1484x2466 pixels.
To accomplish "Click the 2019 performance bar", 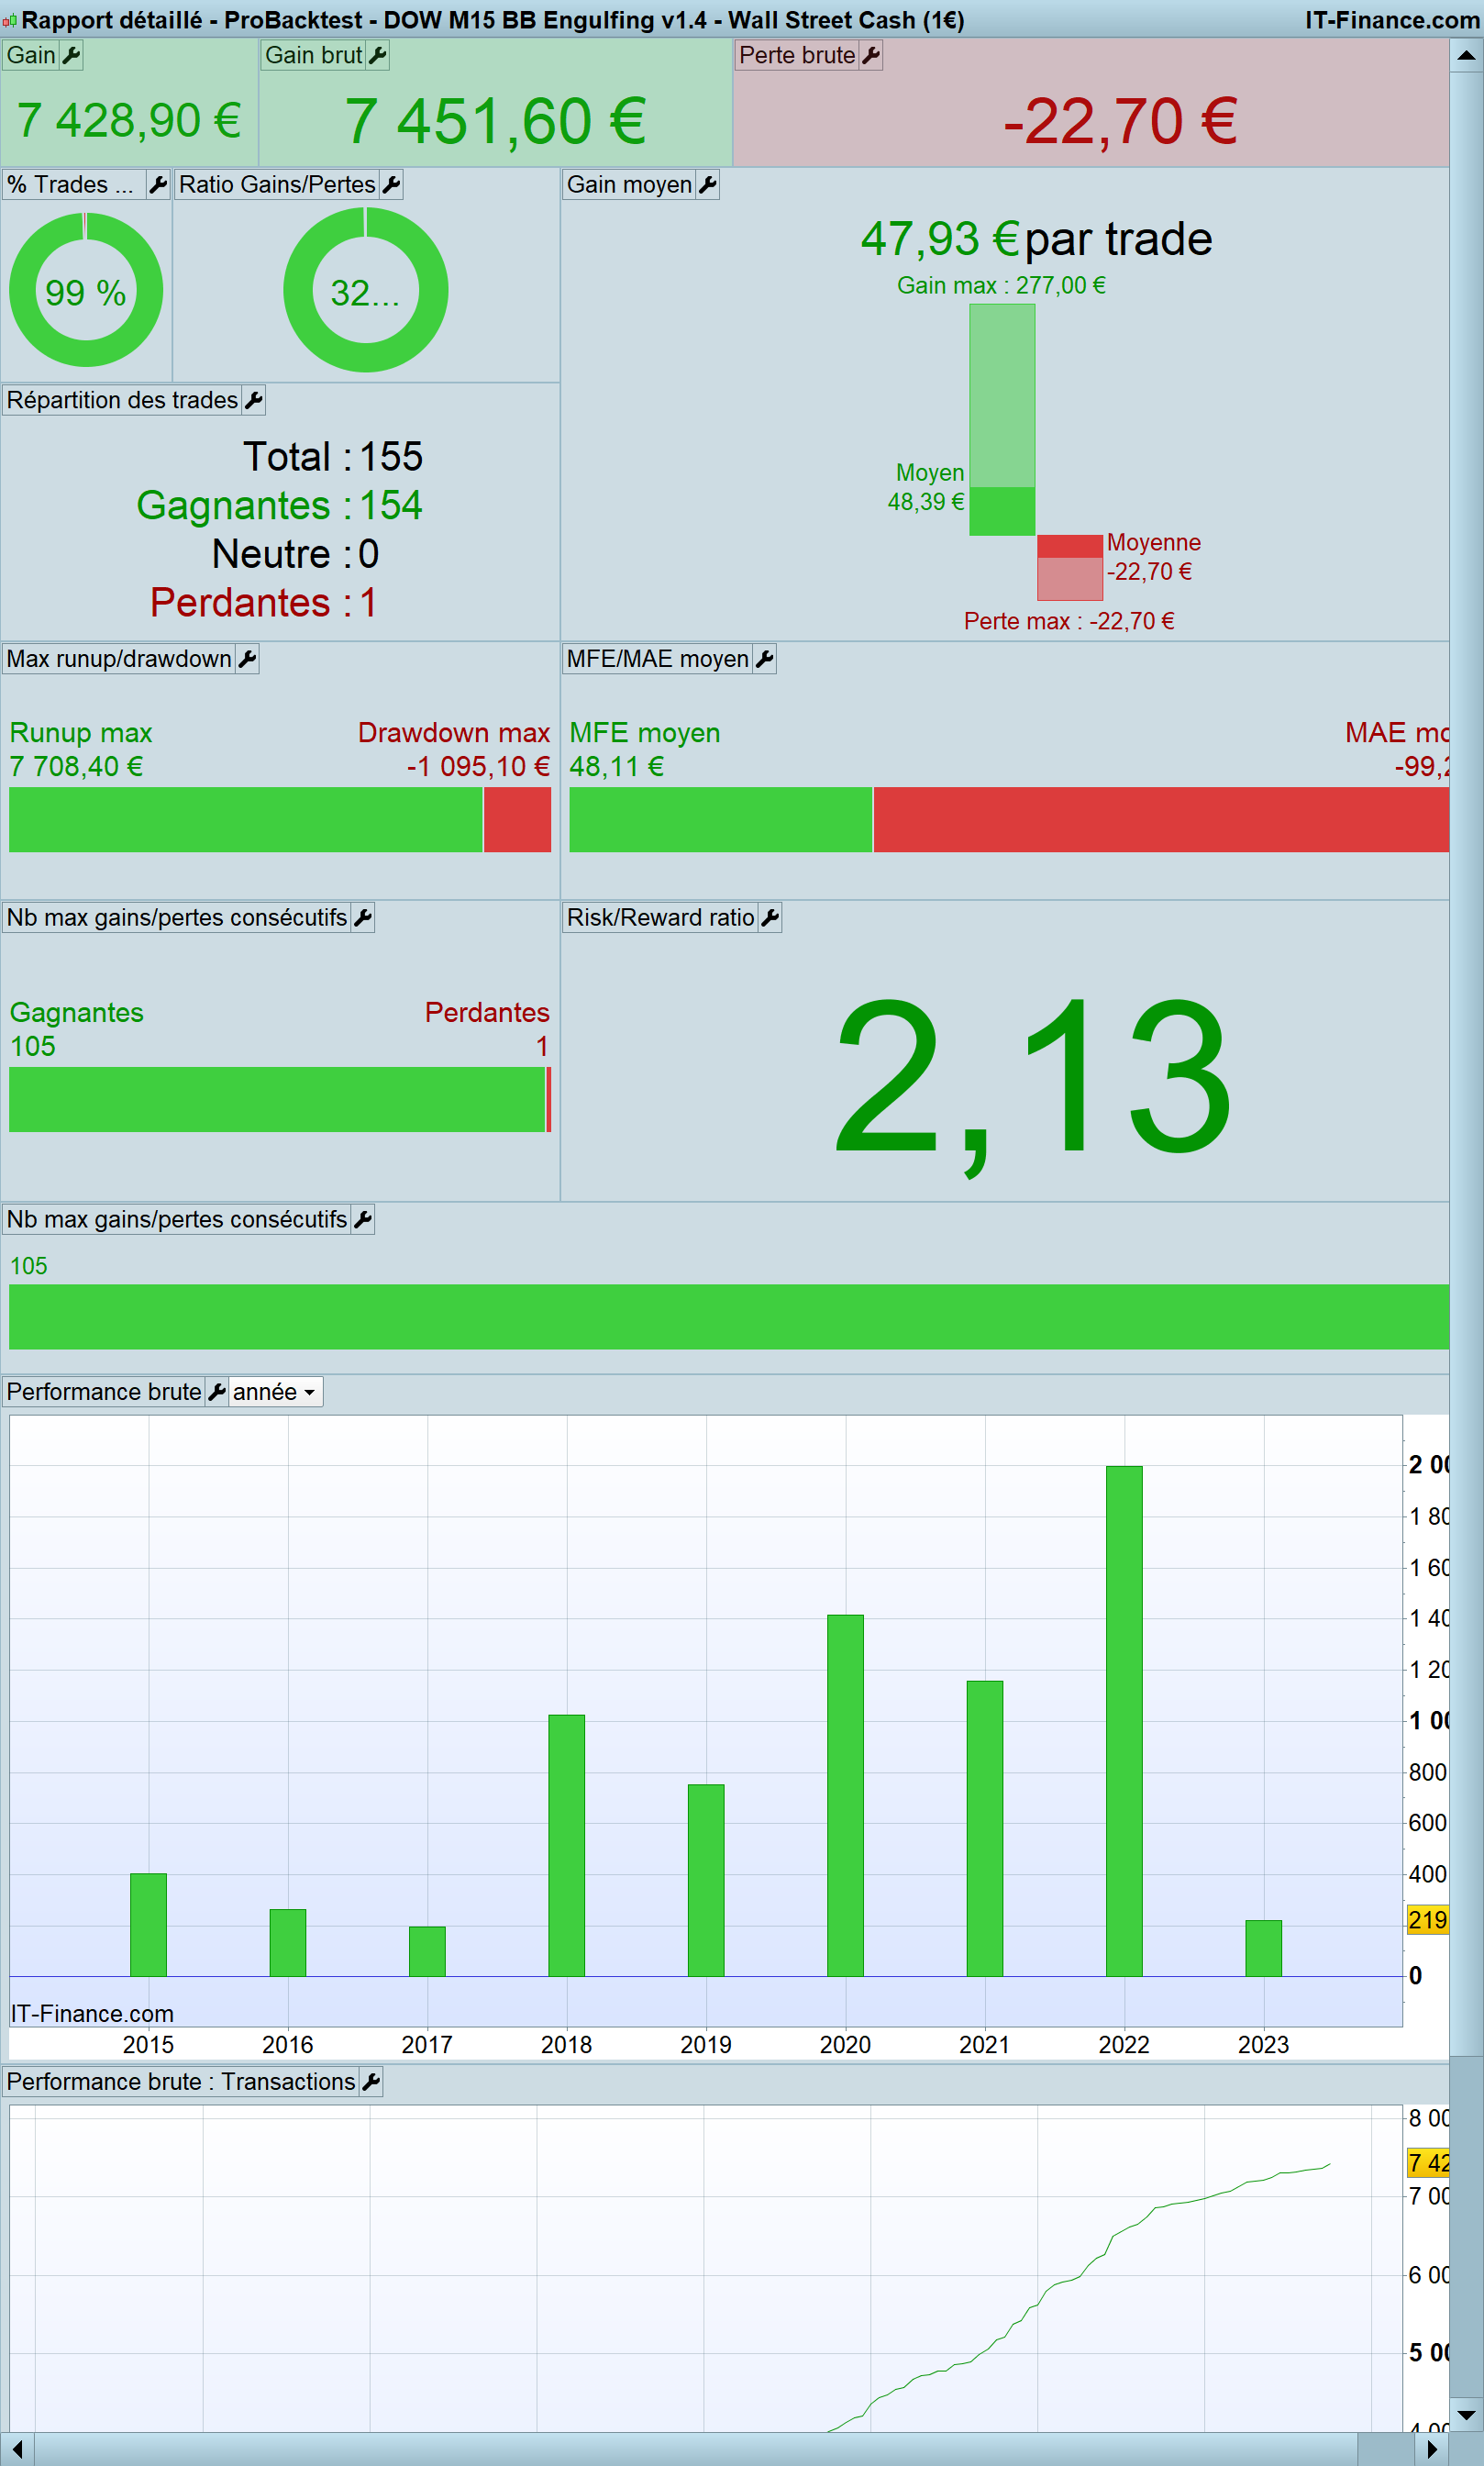I will (706, 1880).
